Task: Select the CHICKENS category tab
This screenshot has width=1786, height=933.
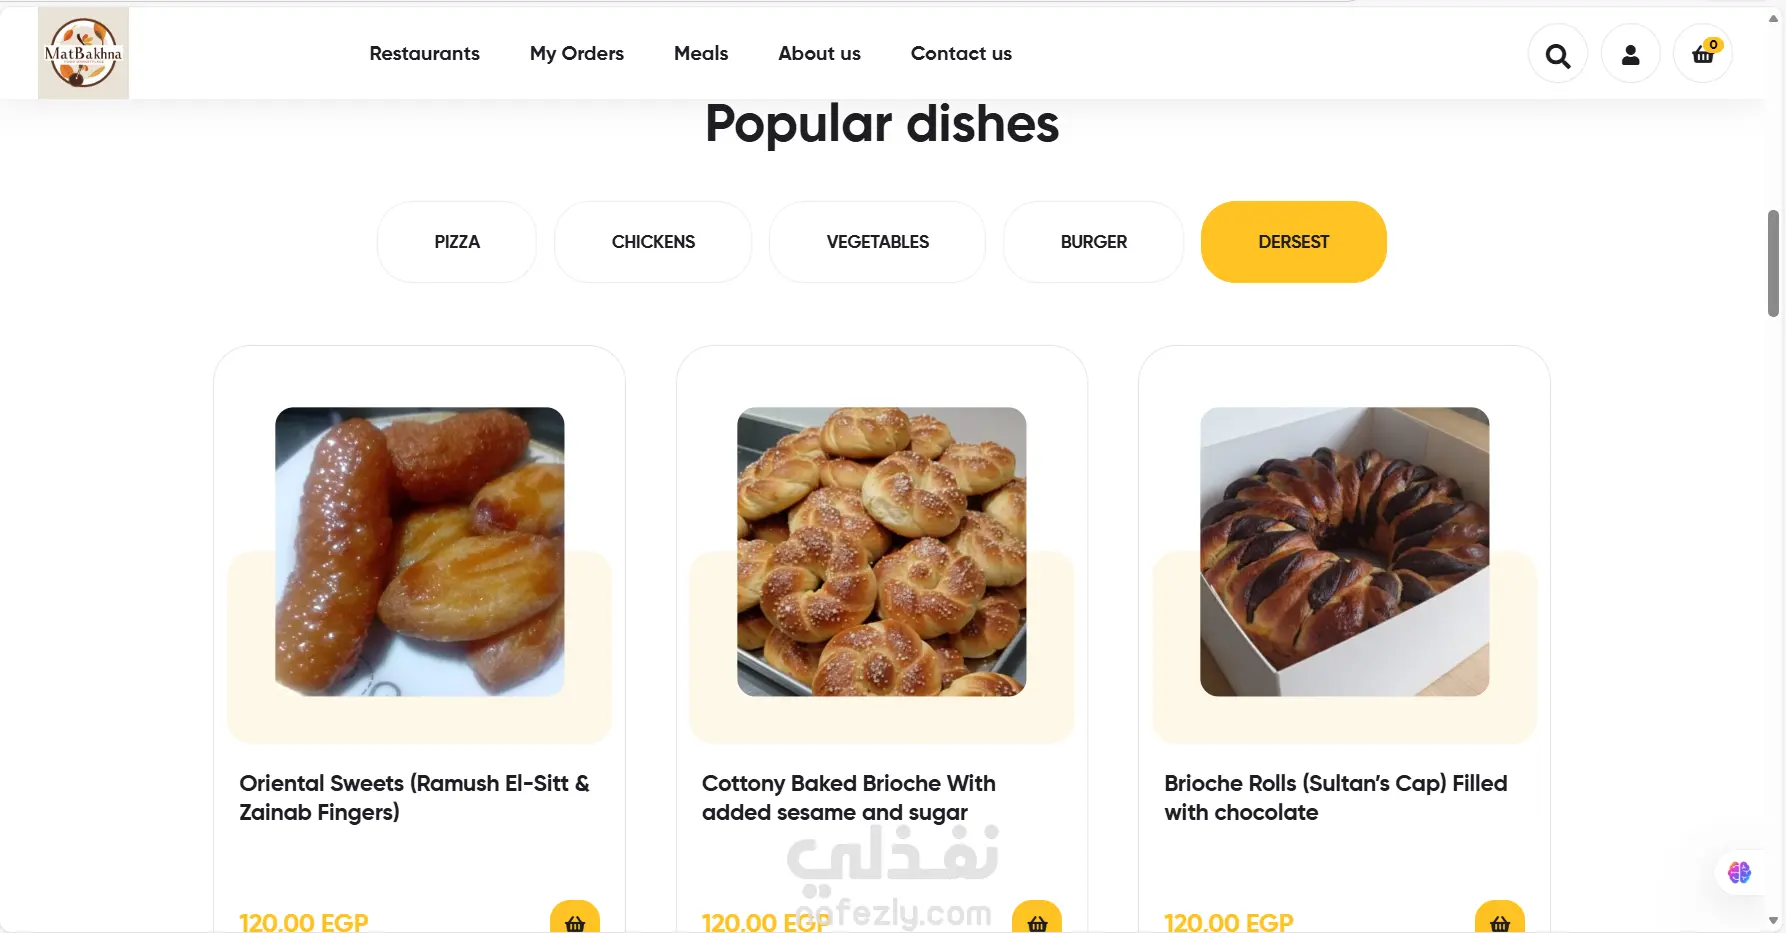Action: (653, 242)
